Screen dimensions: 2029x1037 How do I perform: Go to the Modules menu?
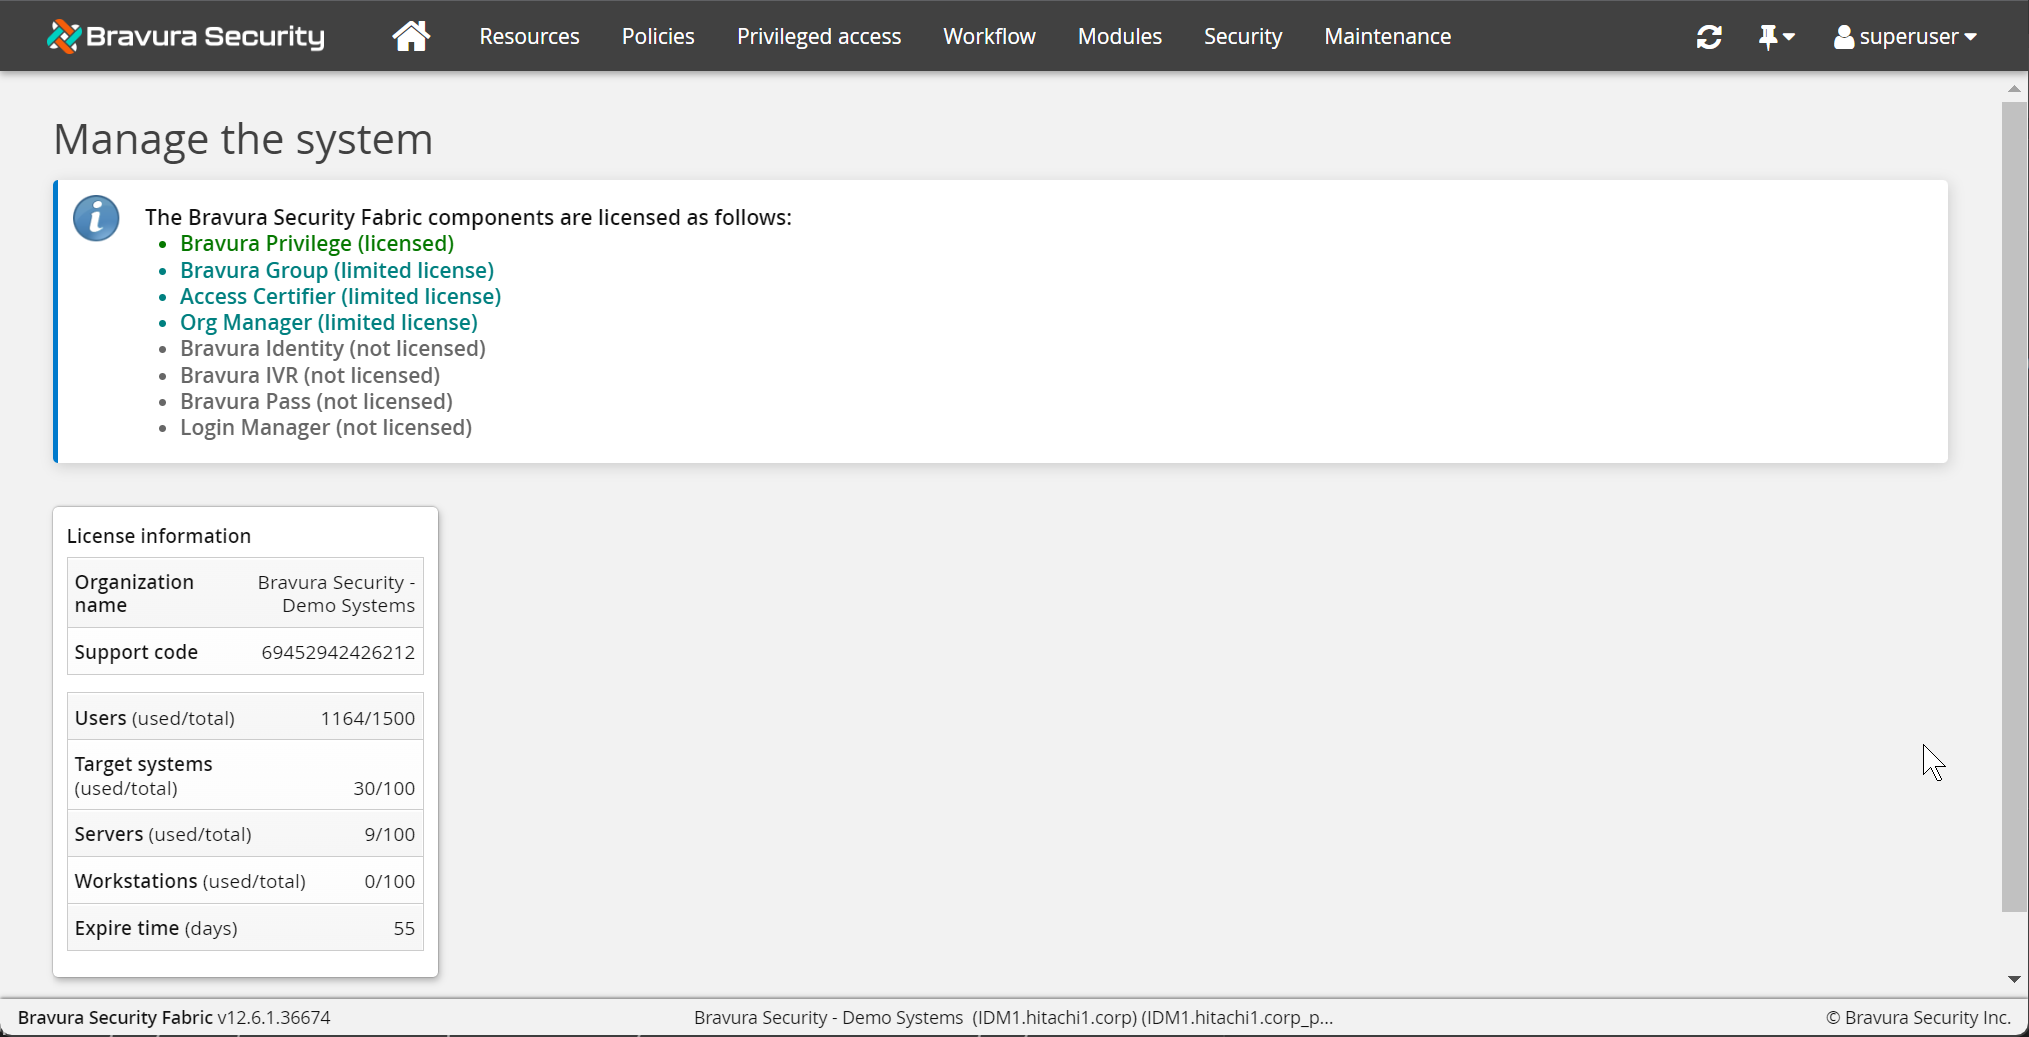(1119, 37)
